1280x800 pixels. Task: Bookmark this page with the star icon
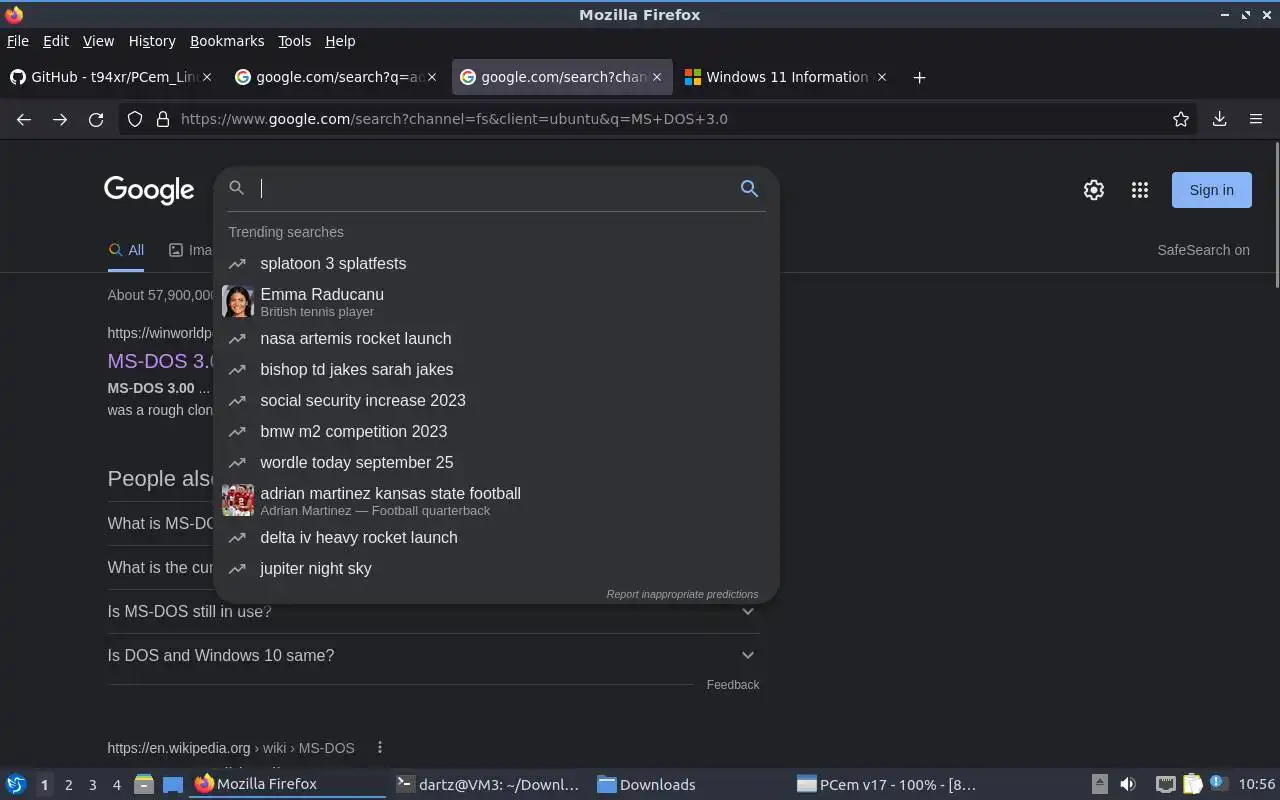click(x=1181, y=119)
